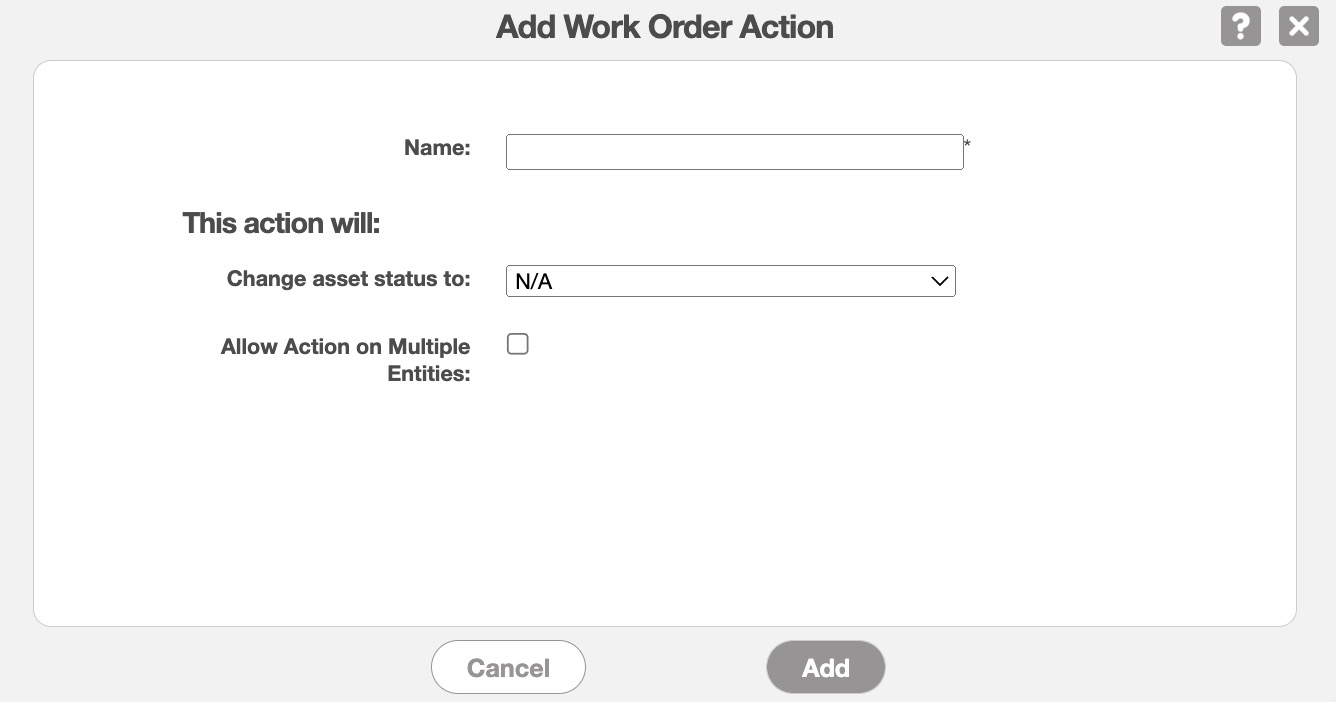Confirm new action with the Add button

pyautogui.click(x=825, y=668)
